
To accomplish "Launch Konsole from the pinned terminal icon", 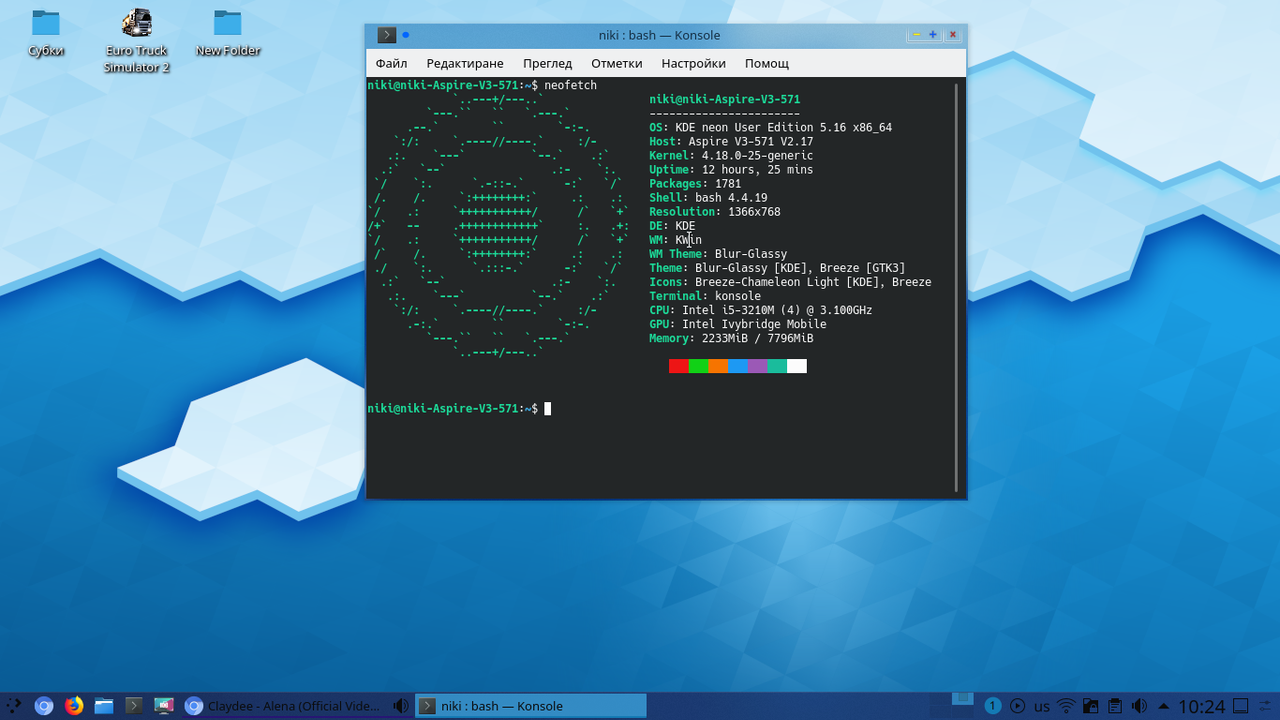I will [134, 706].
